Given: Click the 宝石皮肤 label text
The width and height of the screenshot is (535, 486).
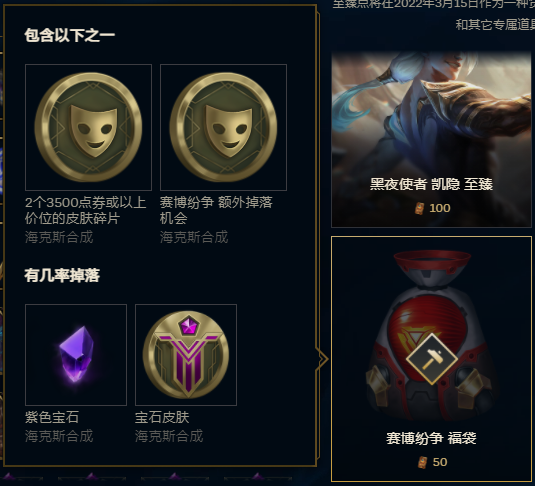Looking at the screenshot, I should (x=162, y=417).
